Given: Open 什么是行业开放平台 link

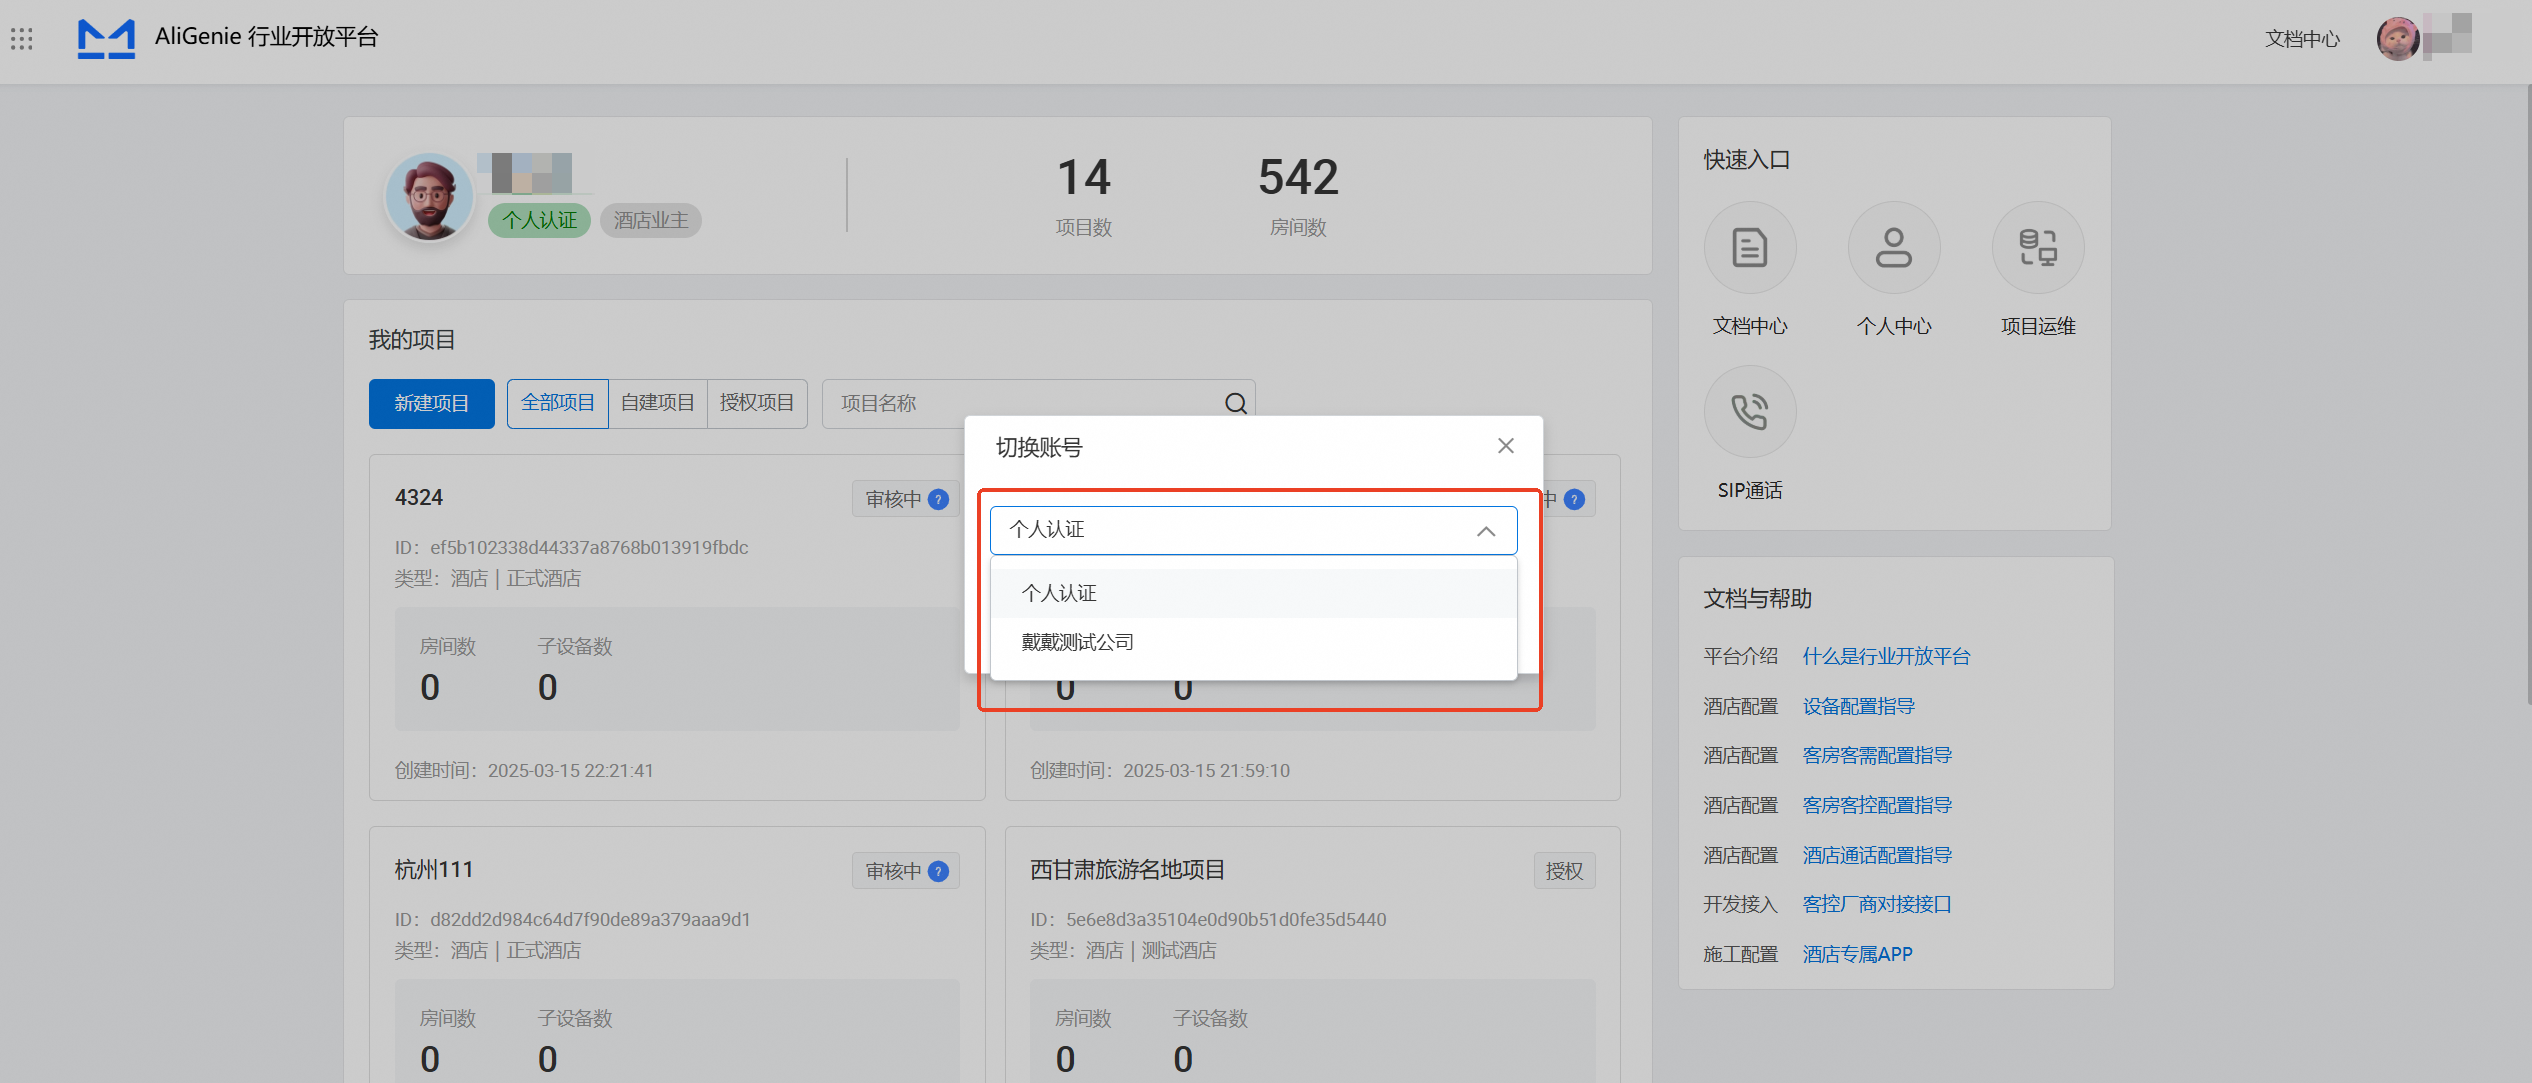Looking at the screenshot, I should click(x=1886, y=657).
